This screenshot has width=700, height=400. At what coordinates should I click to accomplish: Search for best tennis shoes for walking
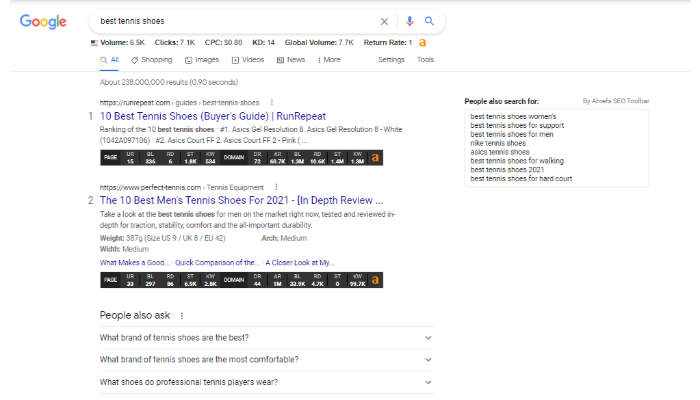517,161
